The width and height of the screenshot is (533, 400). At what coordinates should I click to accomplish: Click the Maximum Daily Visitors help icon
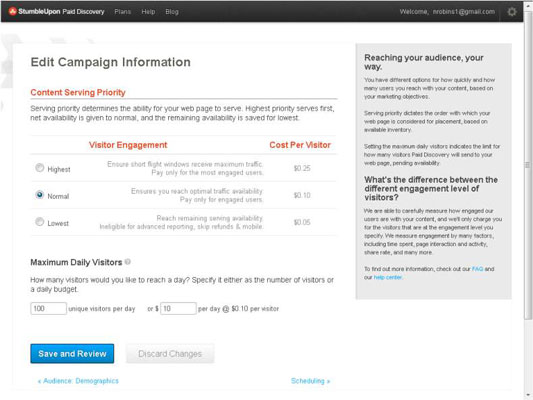128,262
